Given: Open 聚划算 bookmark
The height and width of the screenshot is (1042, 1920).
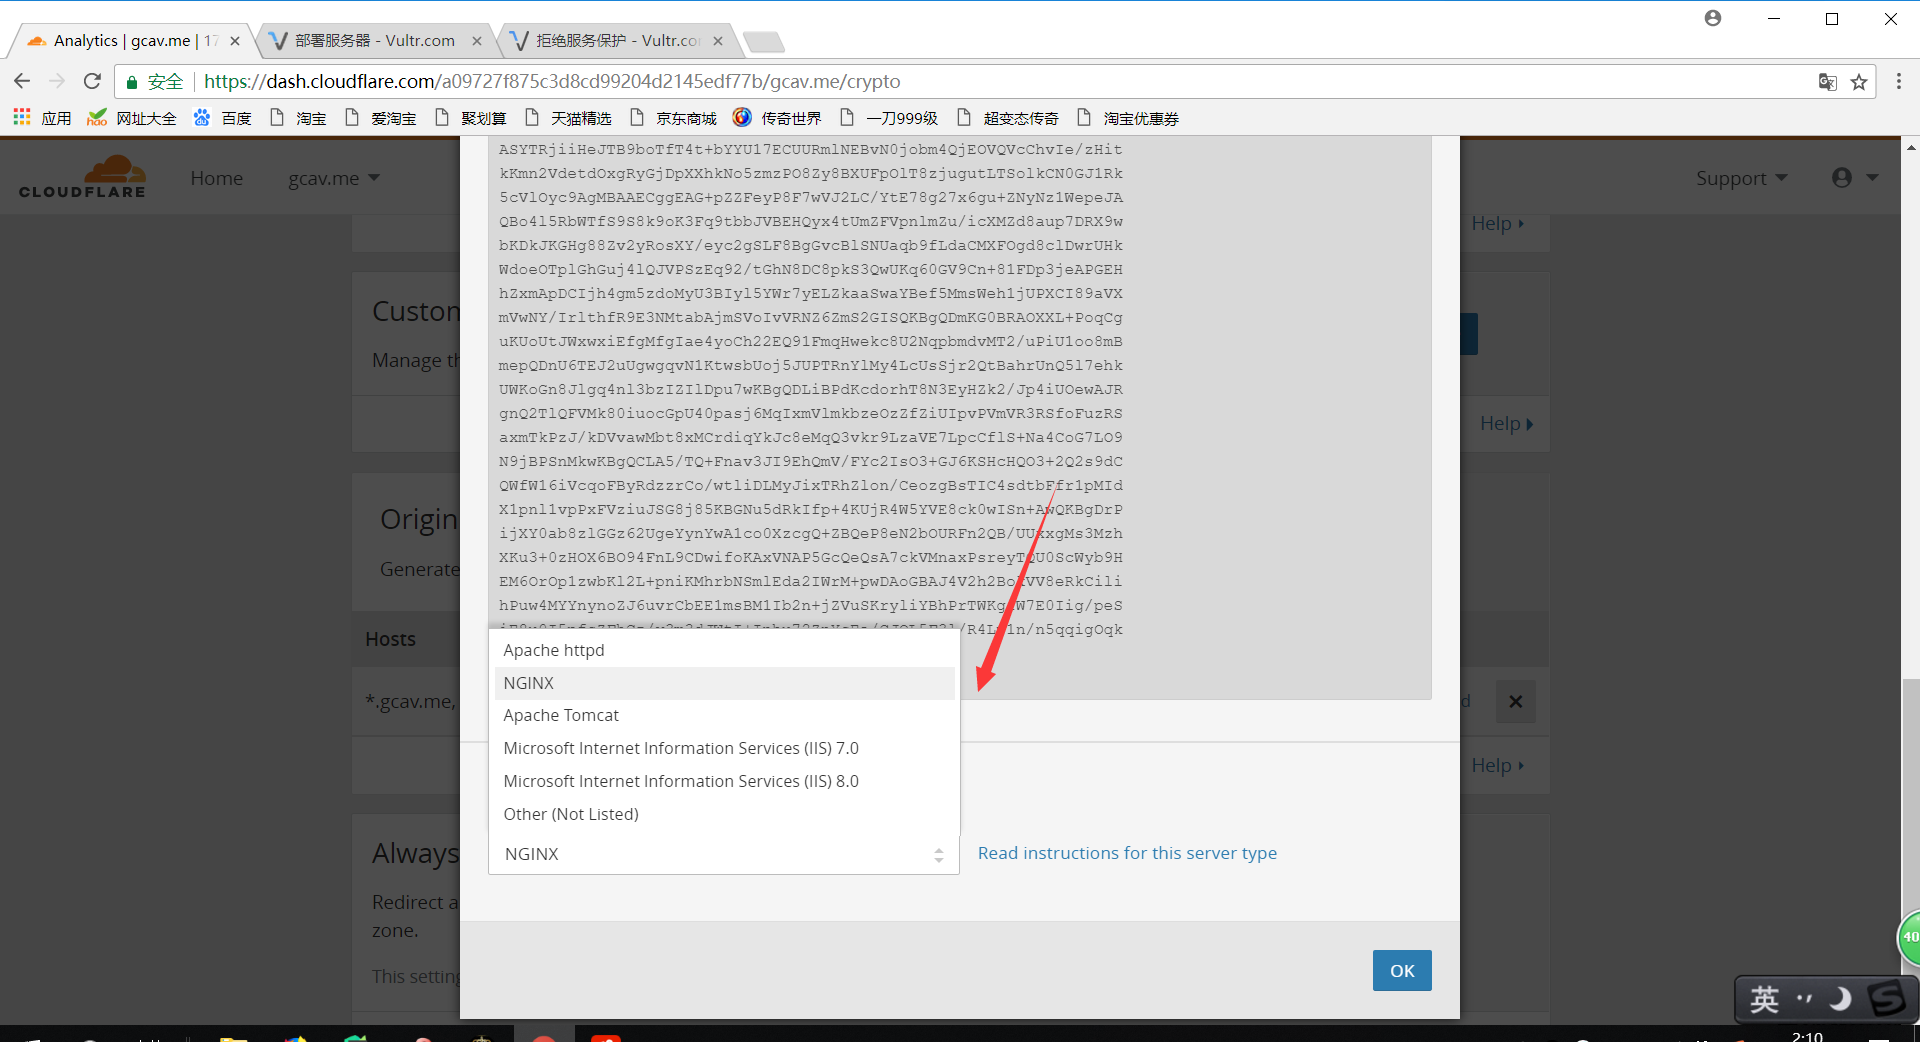Looking at the screenshot, I should point(471,118).
